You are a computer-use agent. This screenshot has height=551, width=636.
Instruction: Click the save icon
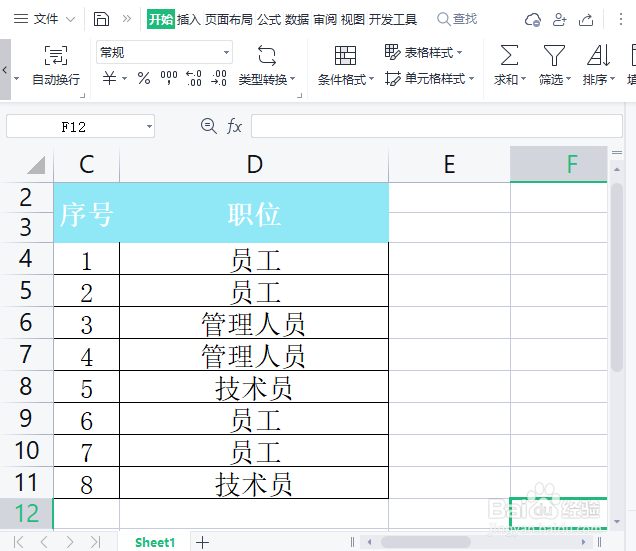click(101, 19)
